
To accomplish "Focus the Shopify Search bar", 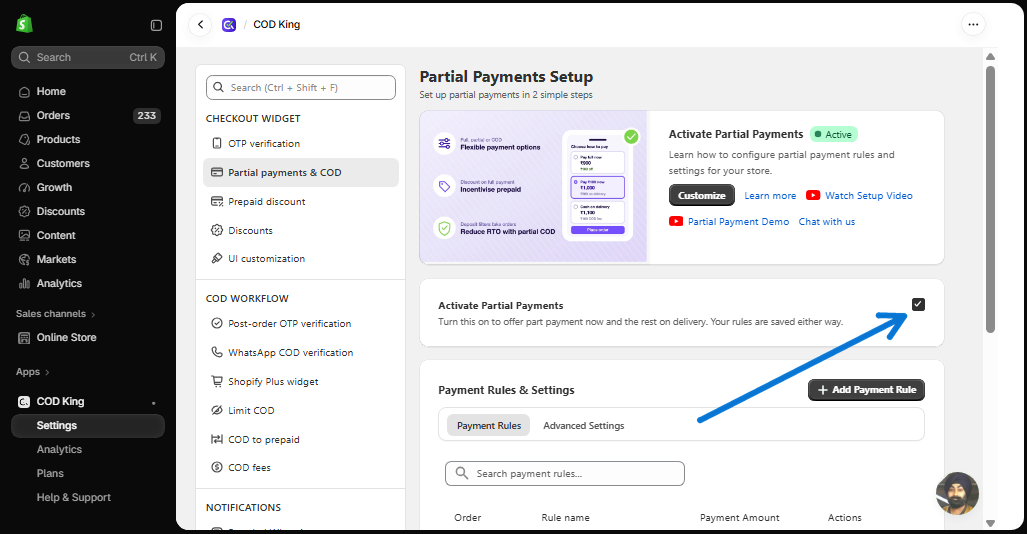I will (88, 58).
